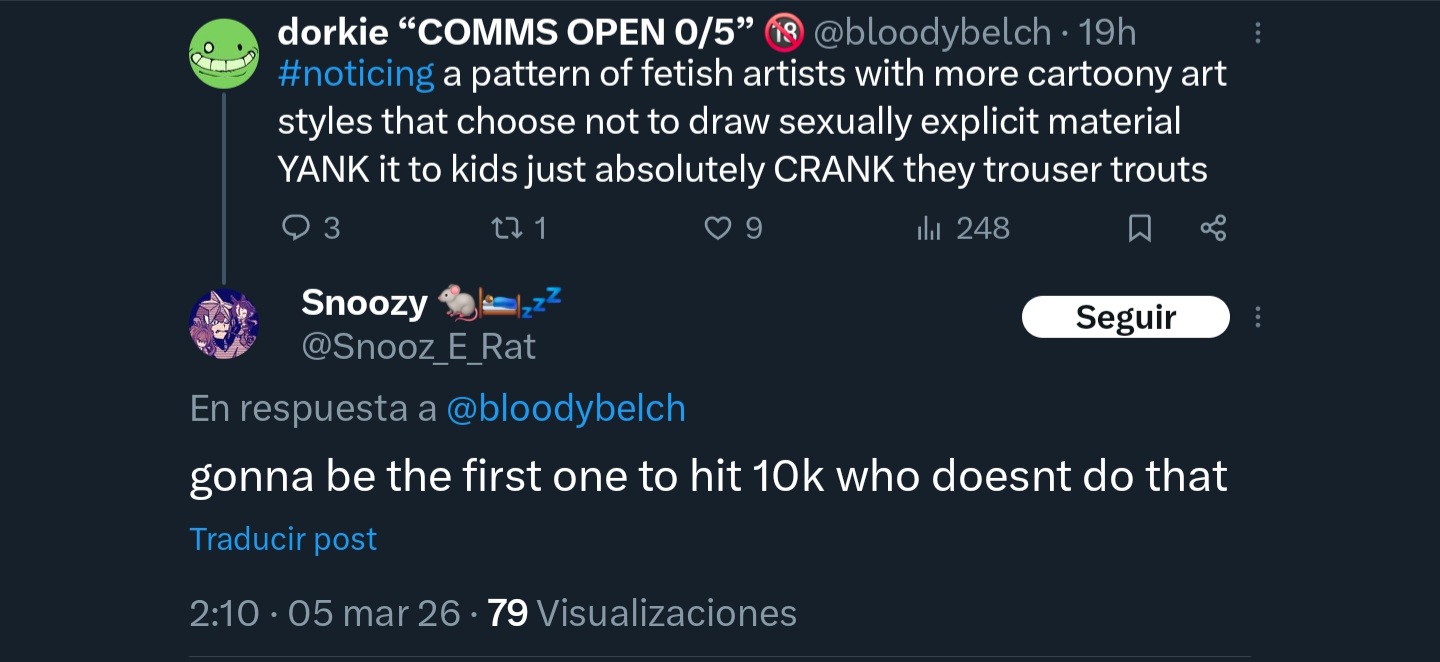This screenshot has height=662, width=1440.
Task: Open Snoozy's profile avatar
Action: 224,324
